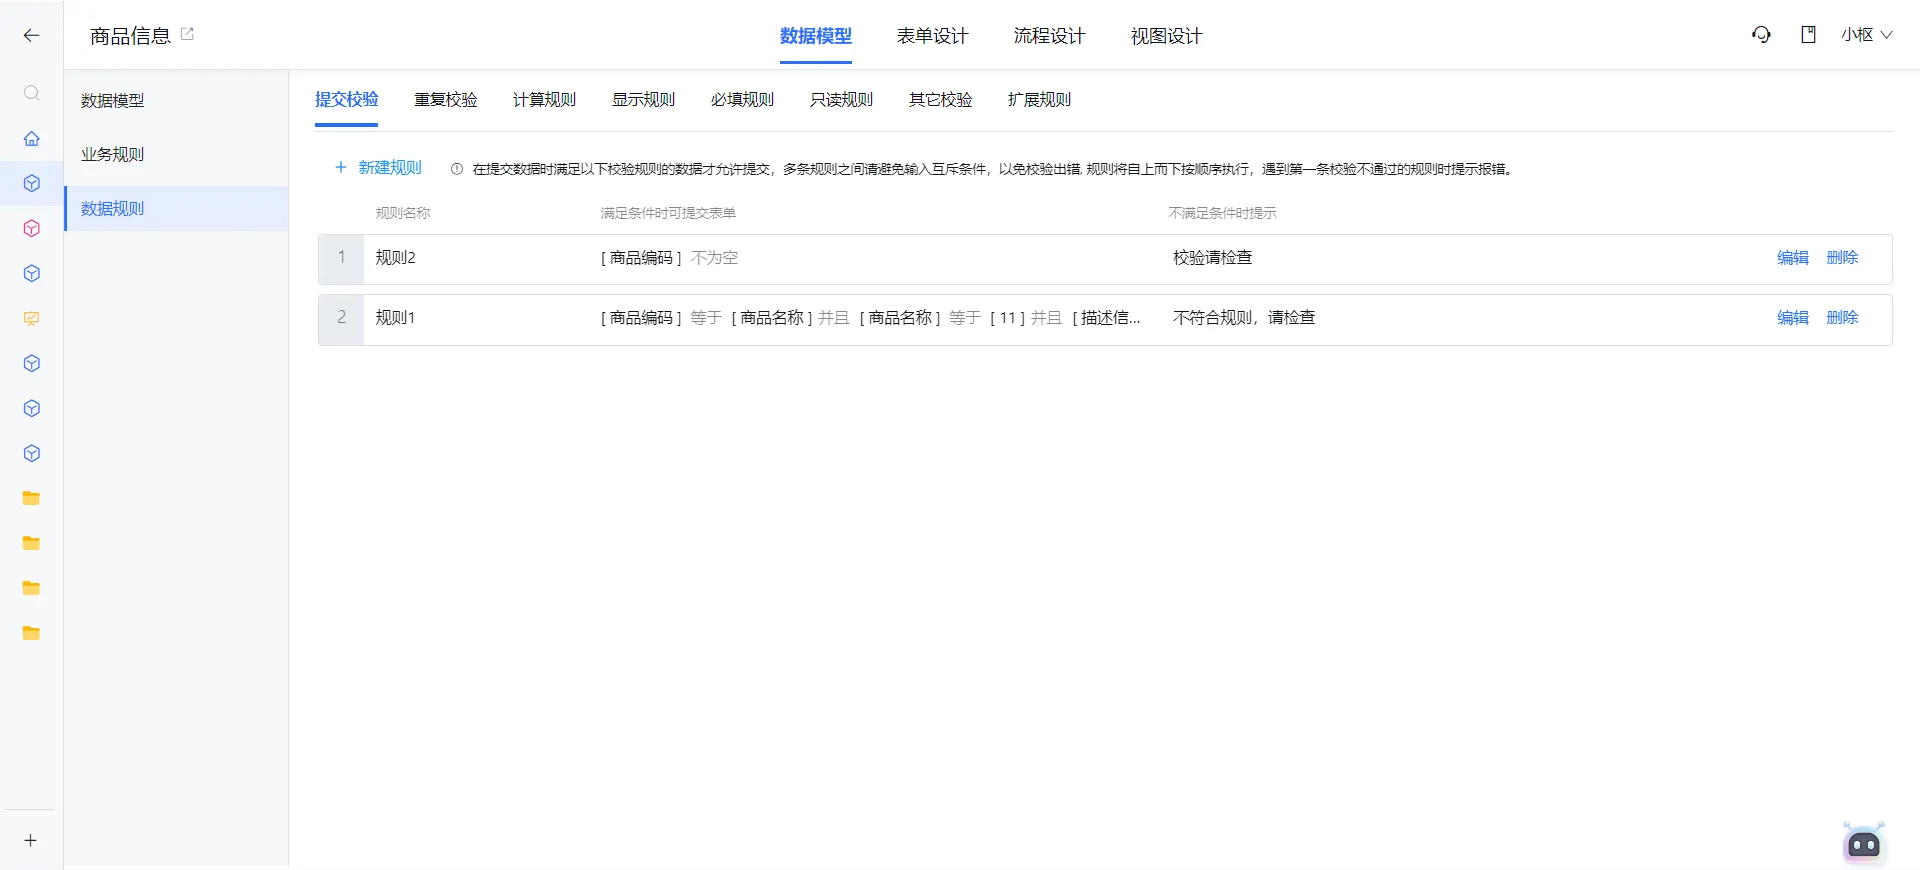This screenshot has width=1920, height=870.
Task: Open the search icon in the sidebar
Action: [31, 93]
